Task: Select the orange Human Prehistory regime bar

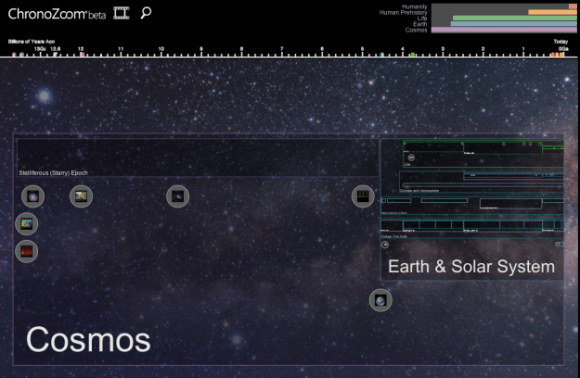Action: [552, 12]
